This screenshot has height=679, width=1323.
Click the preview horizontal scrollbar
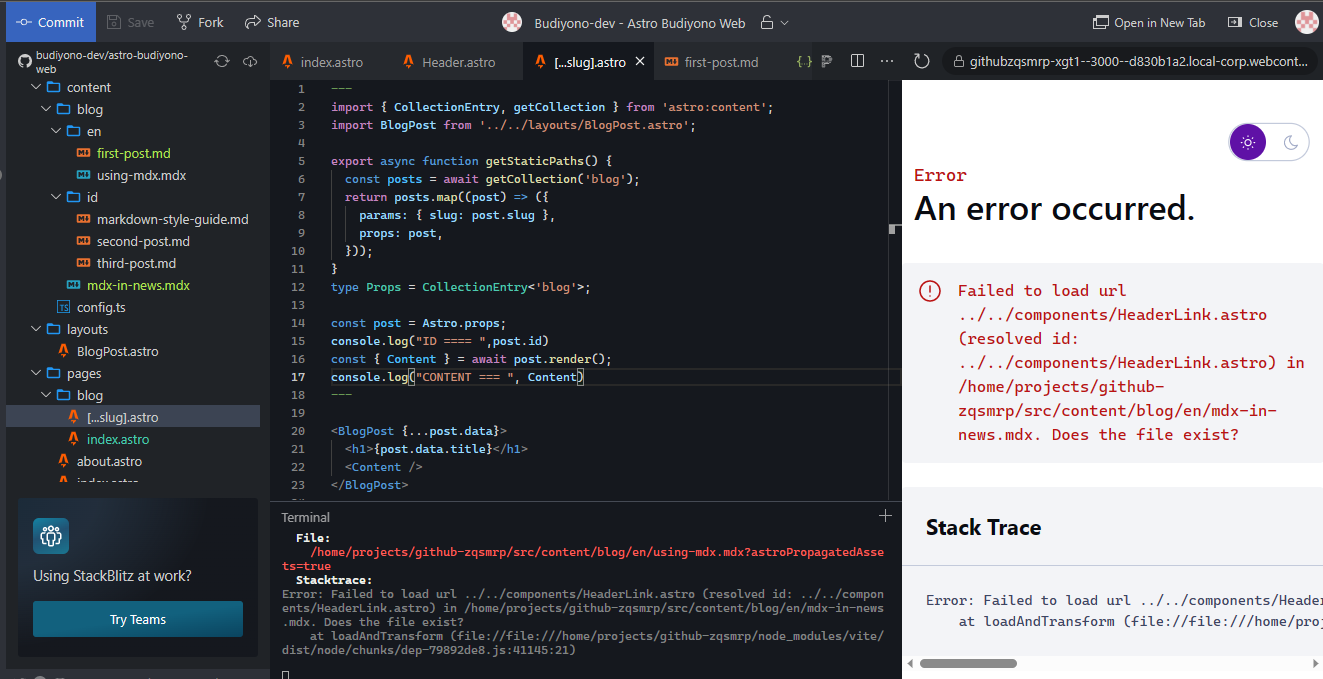[968, 663]
